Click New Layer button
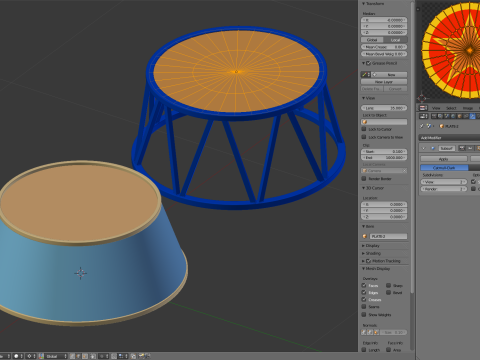This screenshot has height=360, width=480. click(x=384, y=82)
